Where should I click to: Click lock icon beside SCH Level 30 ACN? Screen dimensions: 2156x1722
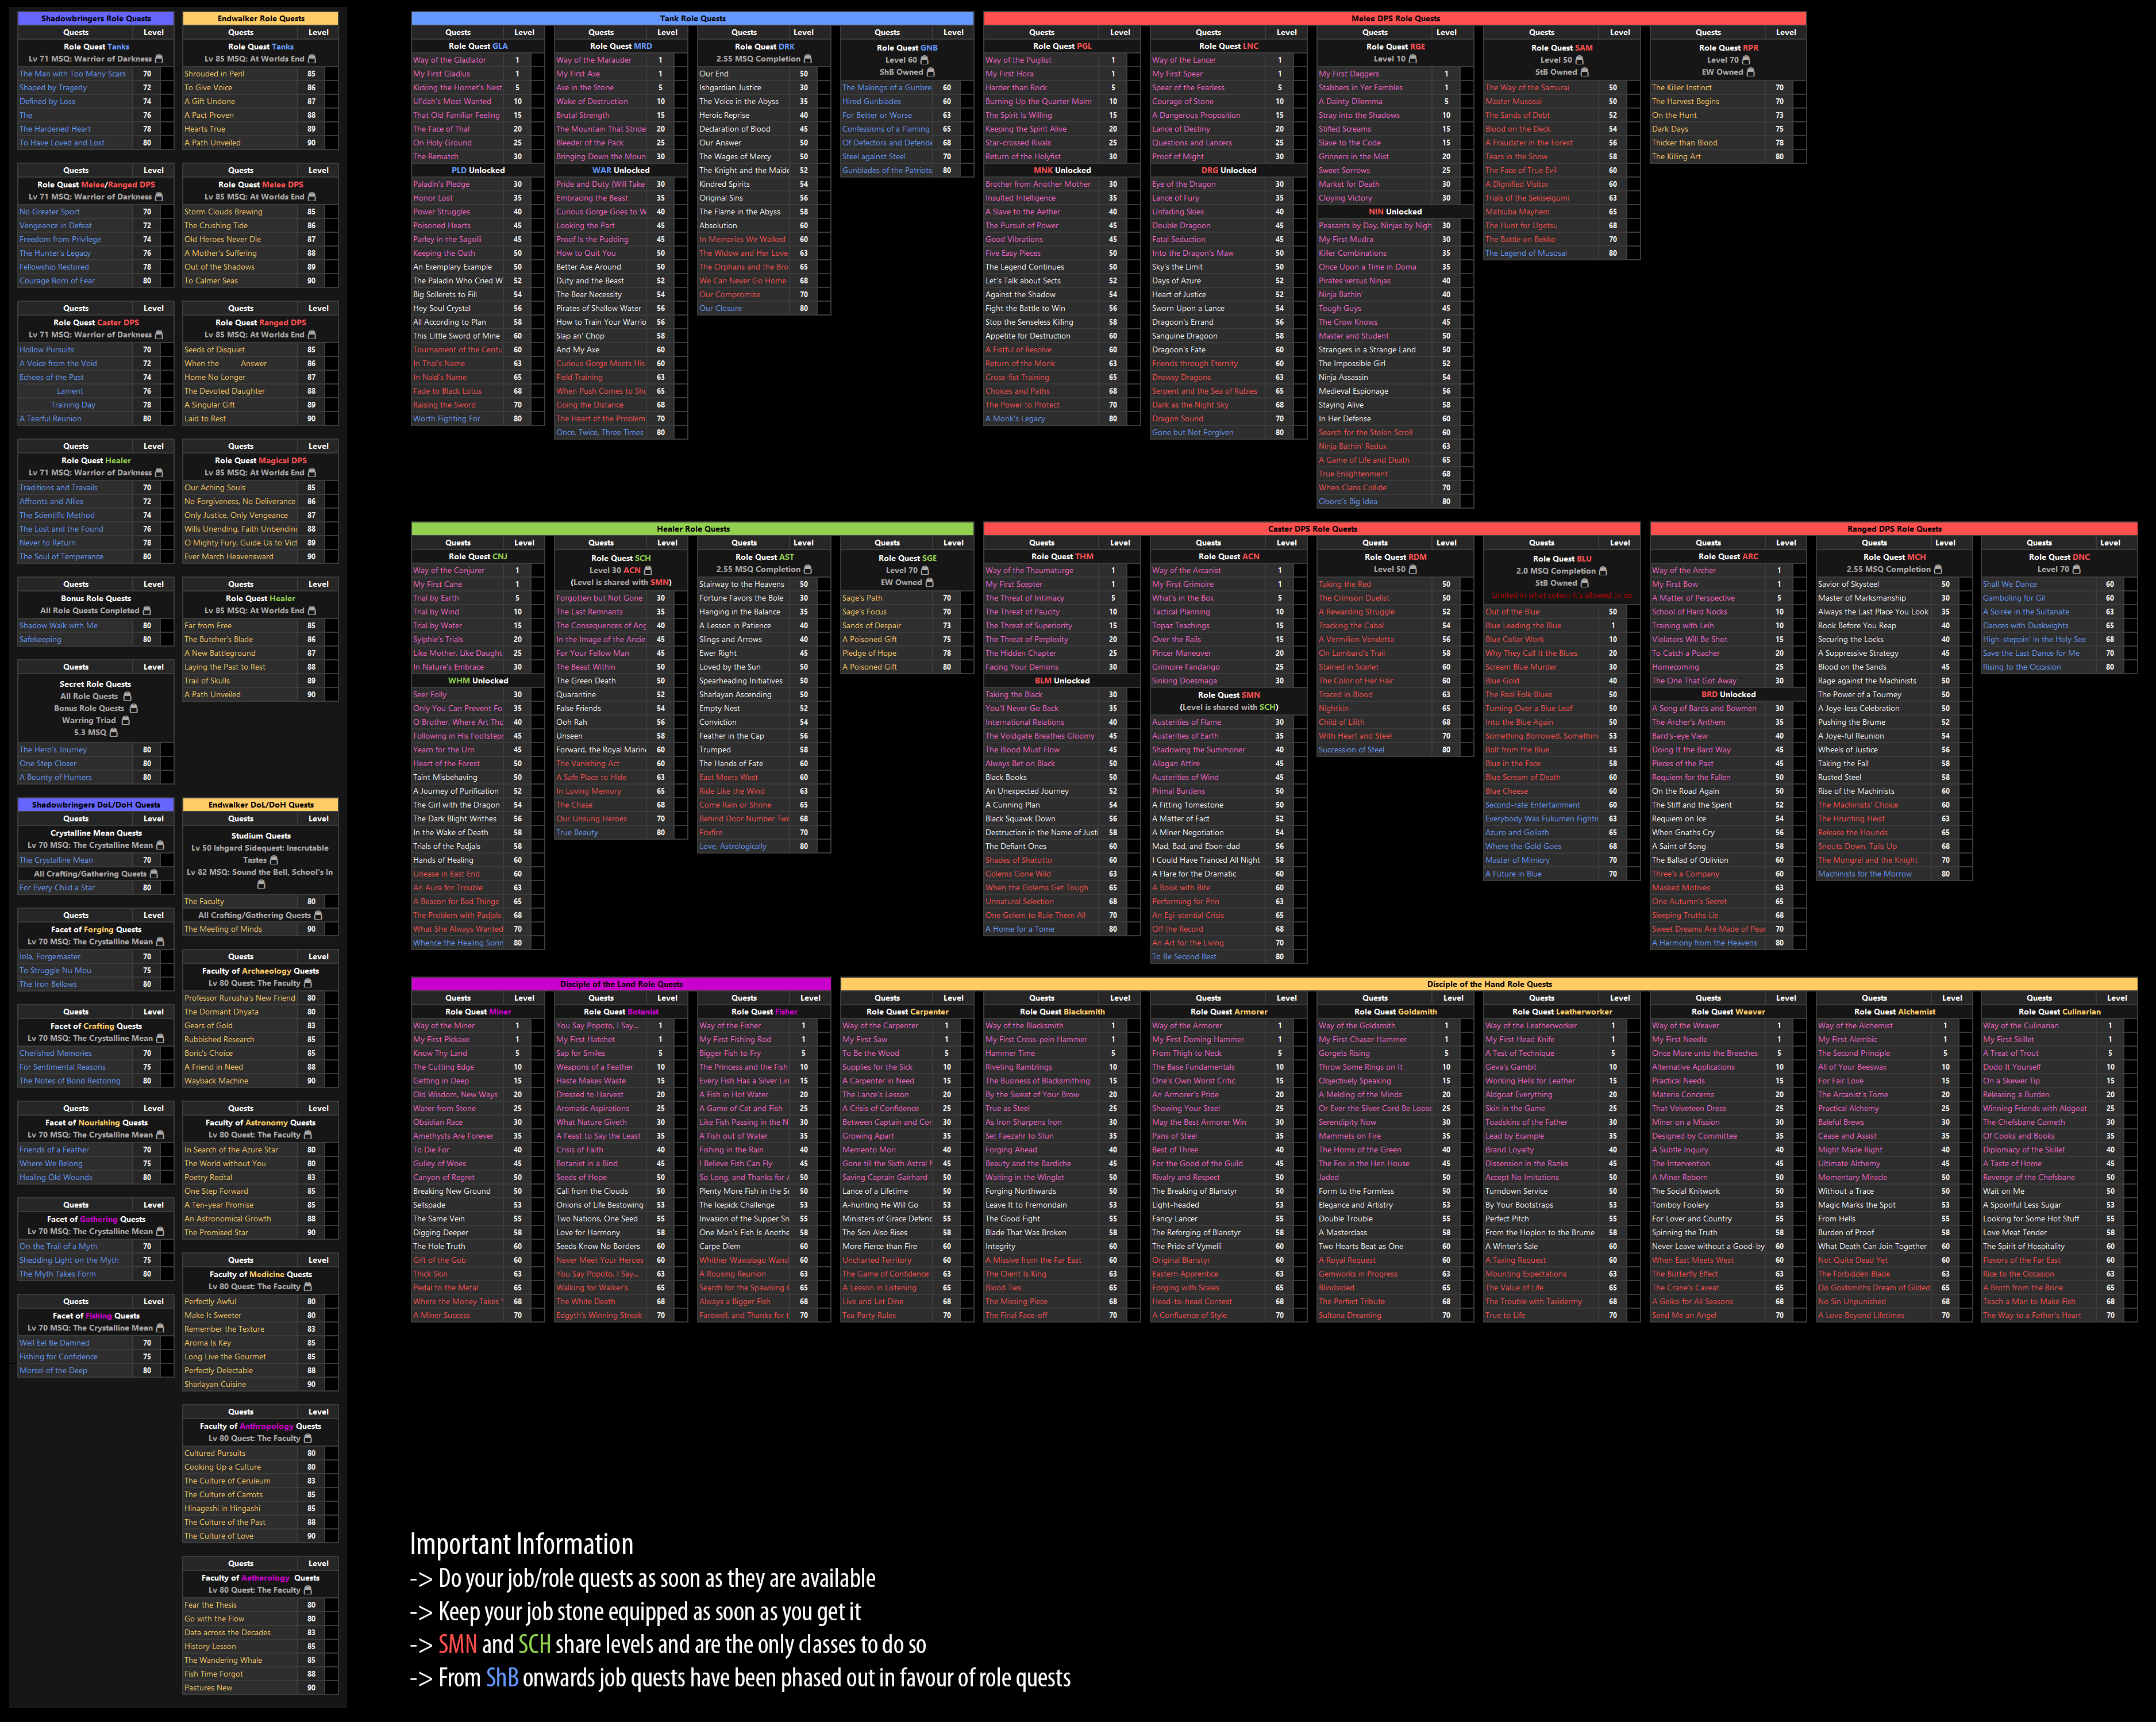click(647, 570)
